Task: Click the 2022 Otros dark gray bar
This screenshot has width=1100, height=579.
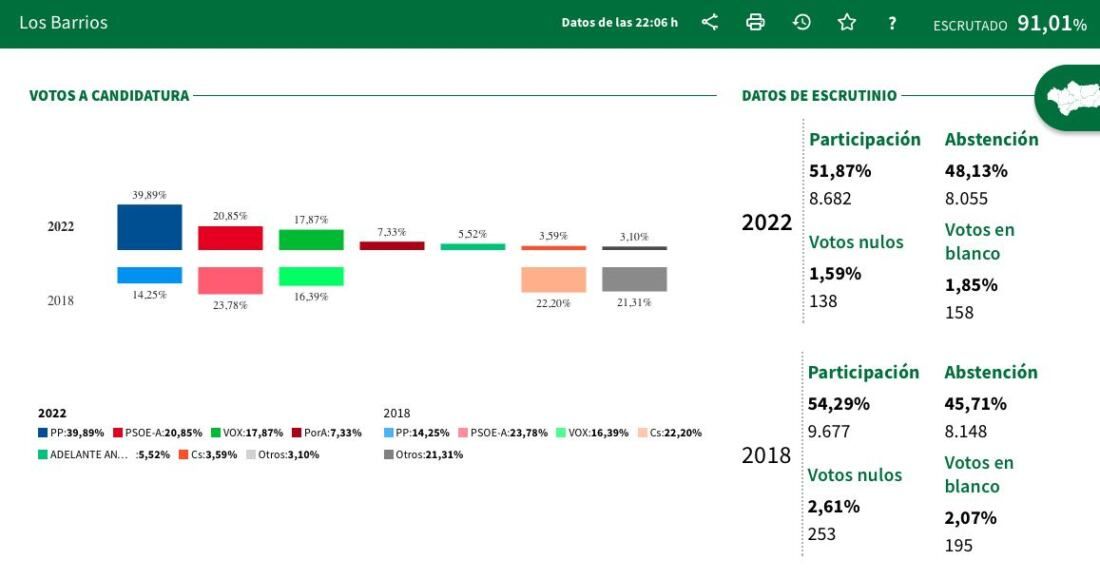Action: pos(634,248)
